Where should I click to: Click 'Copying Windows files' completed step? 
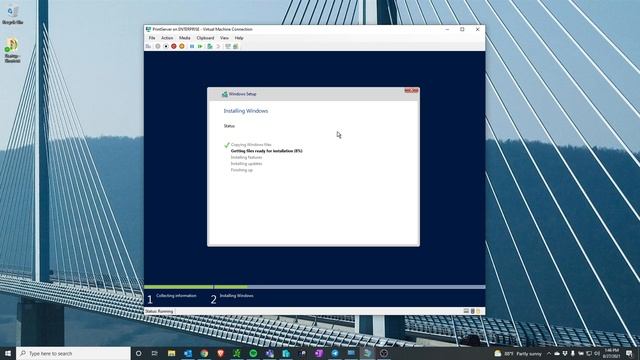point(251,145)
